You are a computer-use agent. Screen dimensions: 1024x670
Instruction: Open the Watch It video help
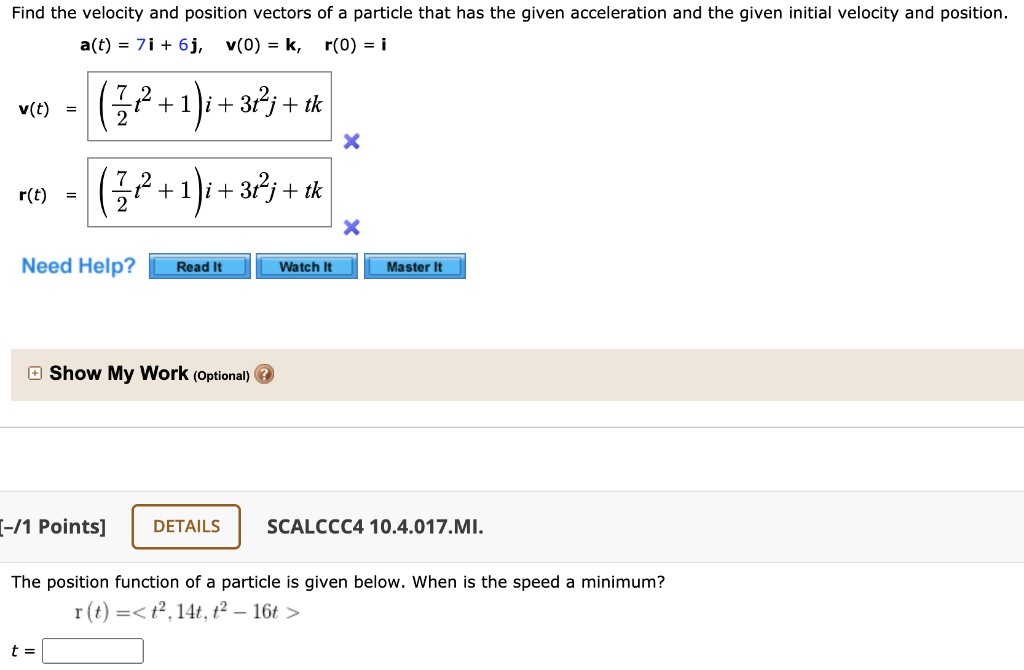click(x=306, y=267)
